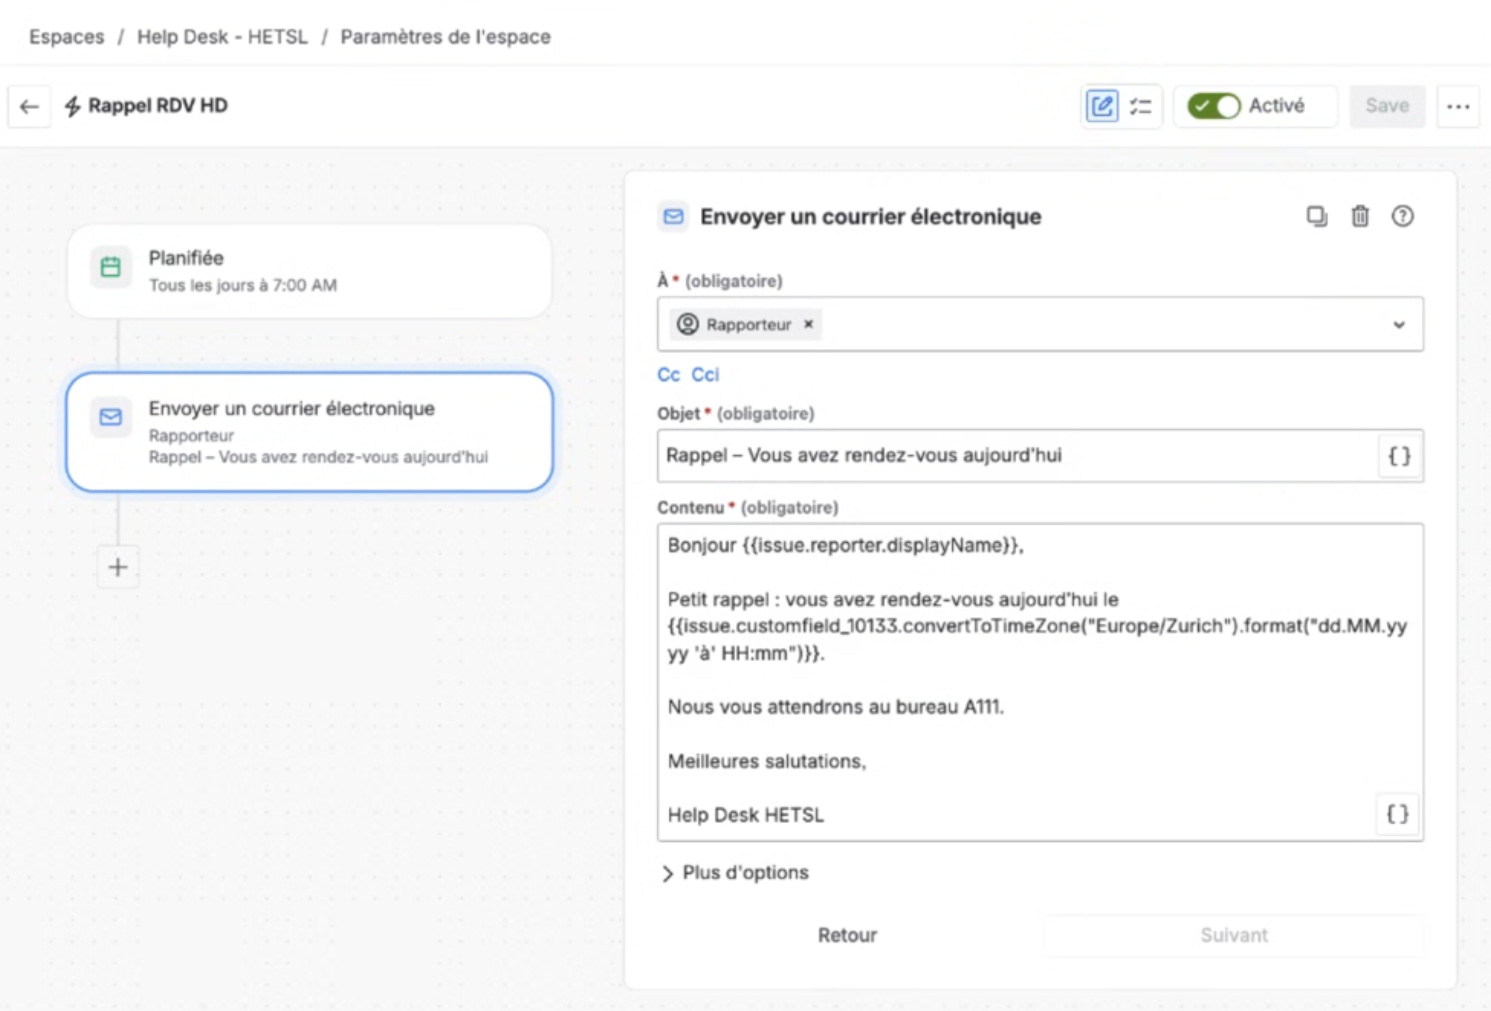This screenshot has height=1011, width=1491.
Task: Click the Suivant button
Action: click(1234, 935)
